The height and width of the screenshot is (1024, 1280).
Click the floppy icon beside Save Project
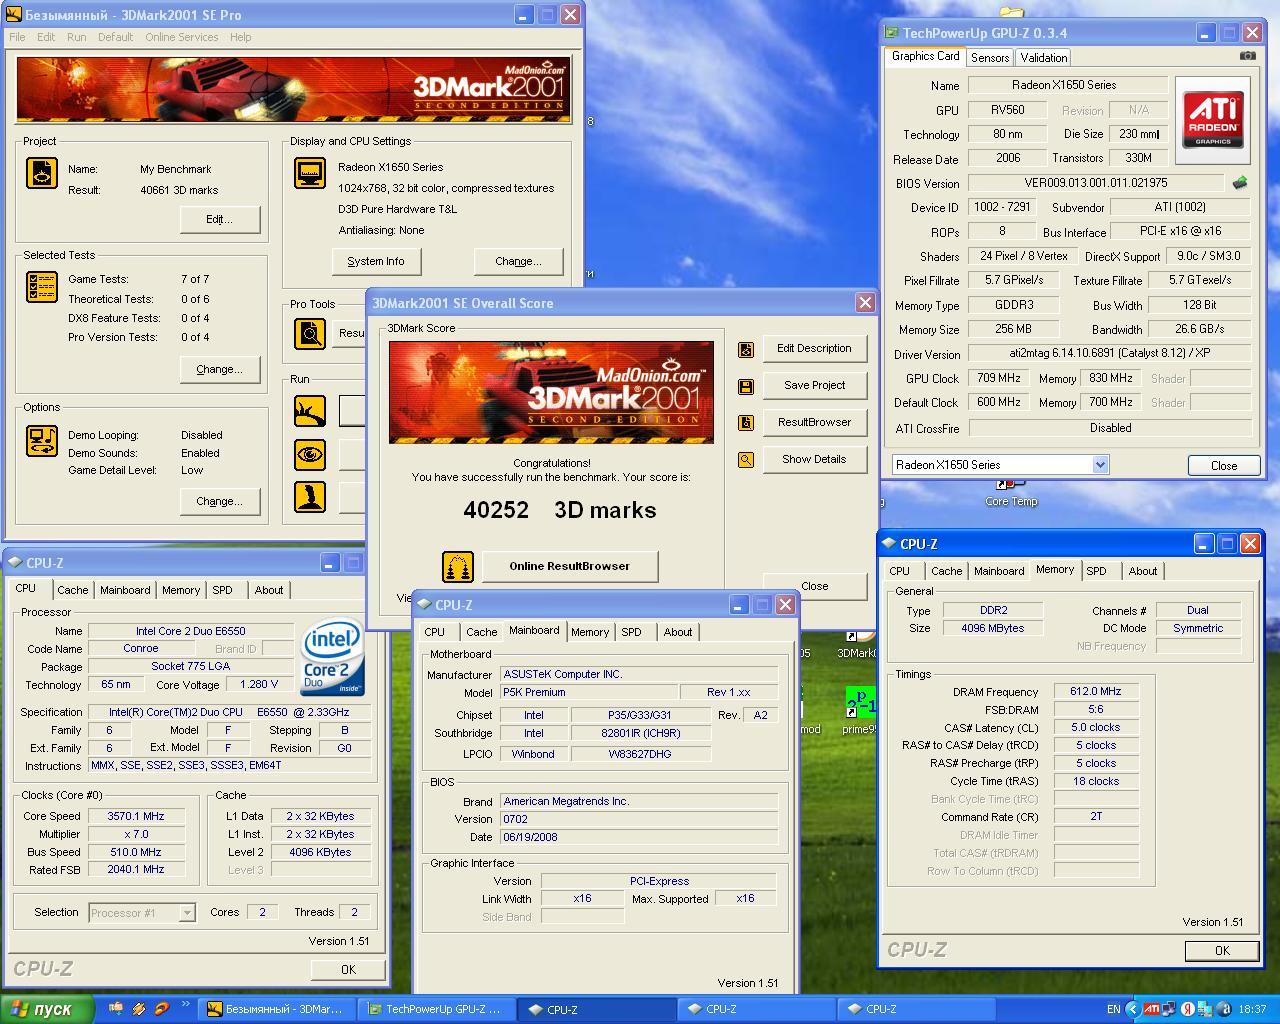745,386
